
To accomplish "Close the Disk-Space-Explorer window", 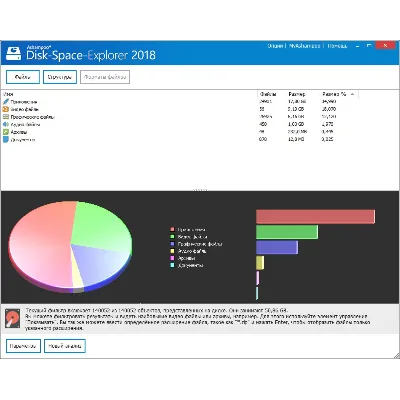I will pos(385,46).
